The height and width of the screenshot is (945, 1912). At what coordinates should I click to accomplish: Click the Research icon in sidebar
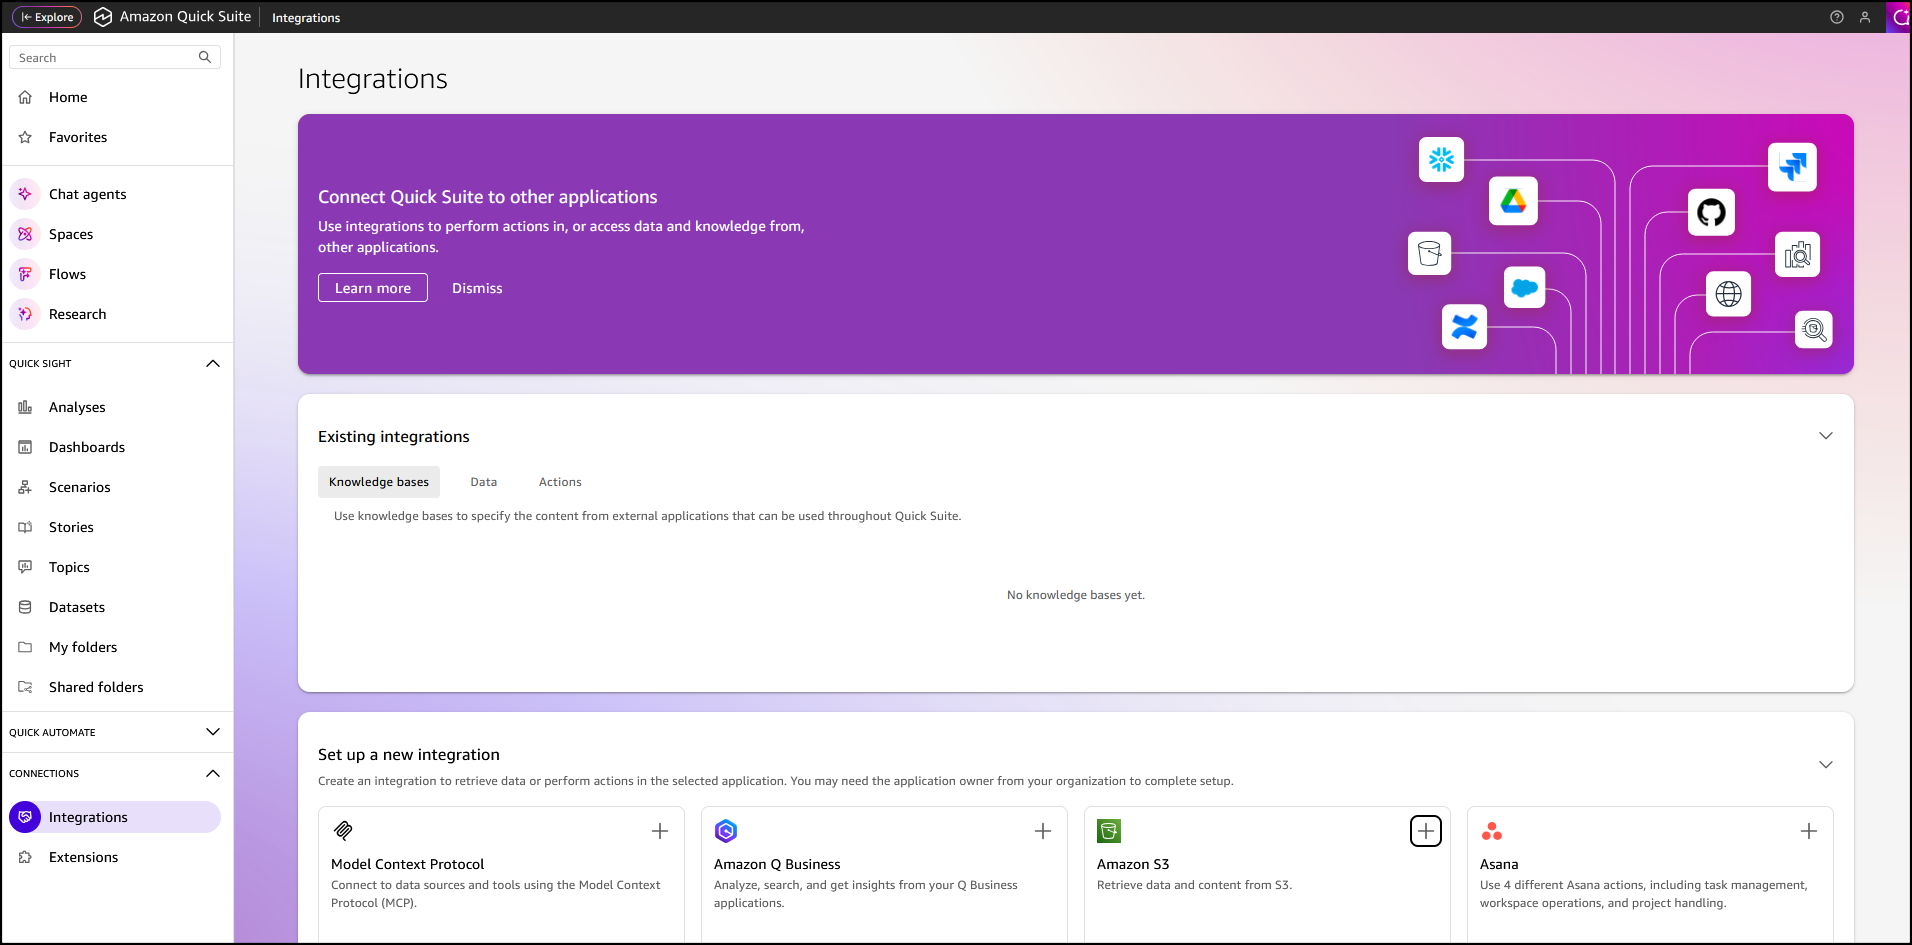point(25,314)
